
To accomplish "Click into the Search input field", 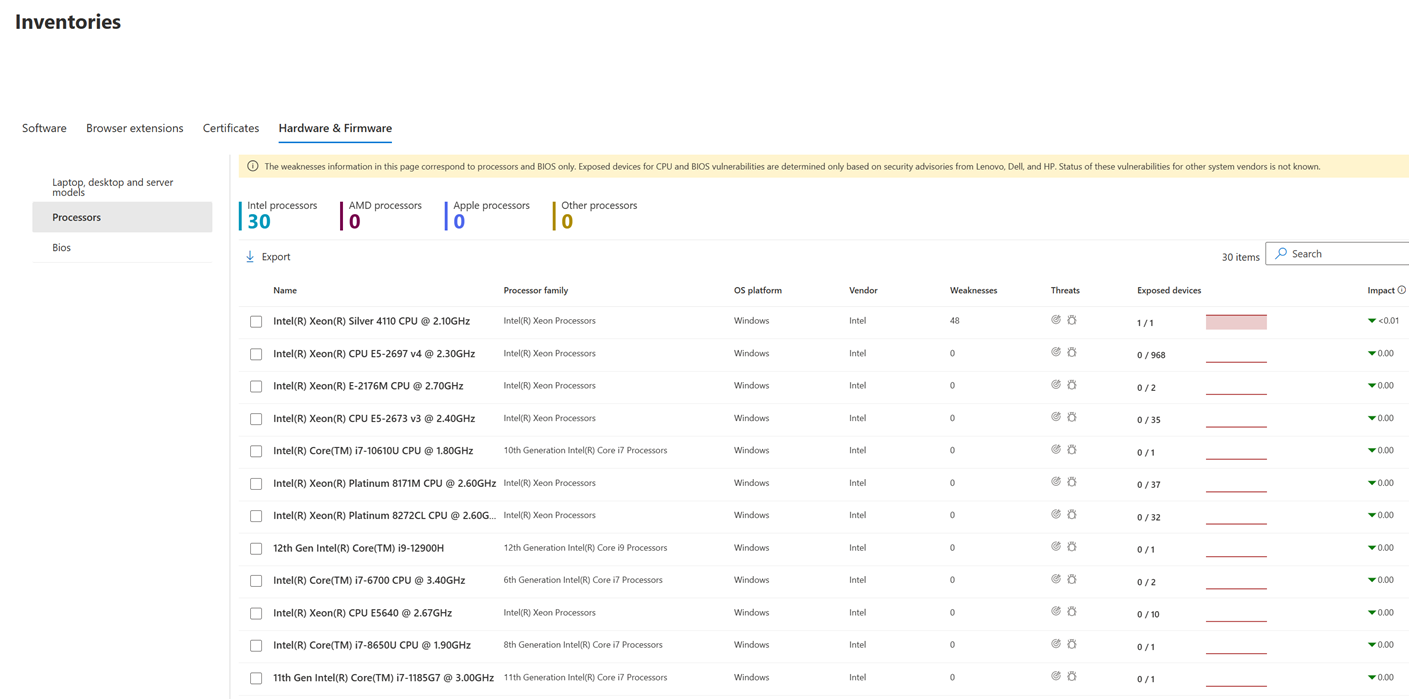I will click(1345, 254).
